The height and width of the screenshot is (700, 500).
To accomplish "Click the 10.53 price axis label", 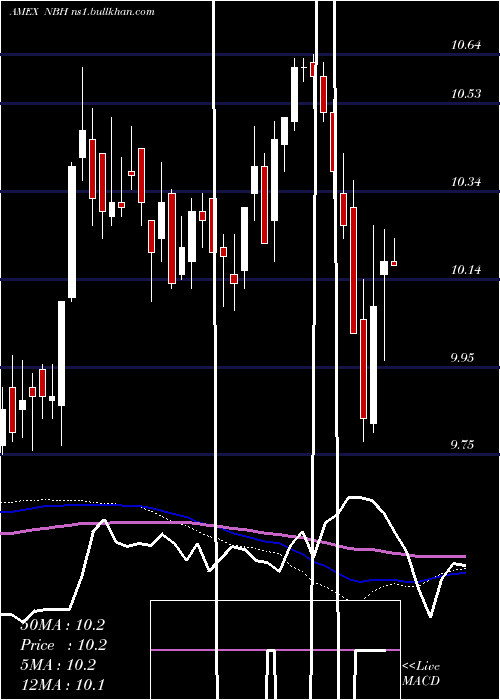I will [x=466, y=93].
